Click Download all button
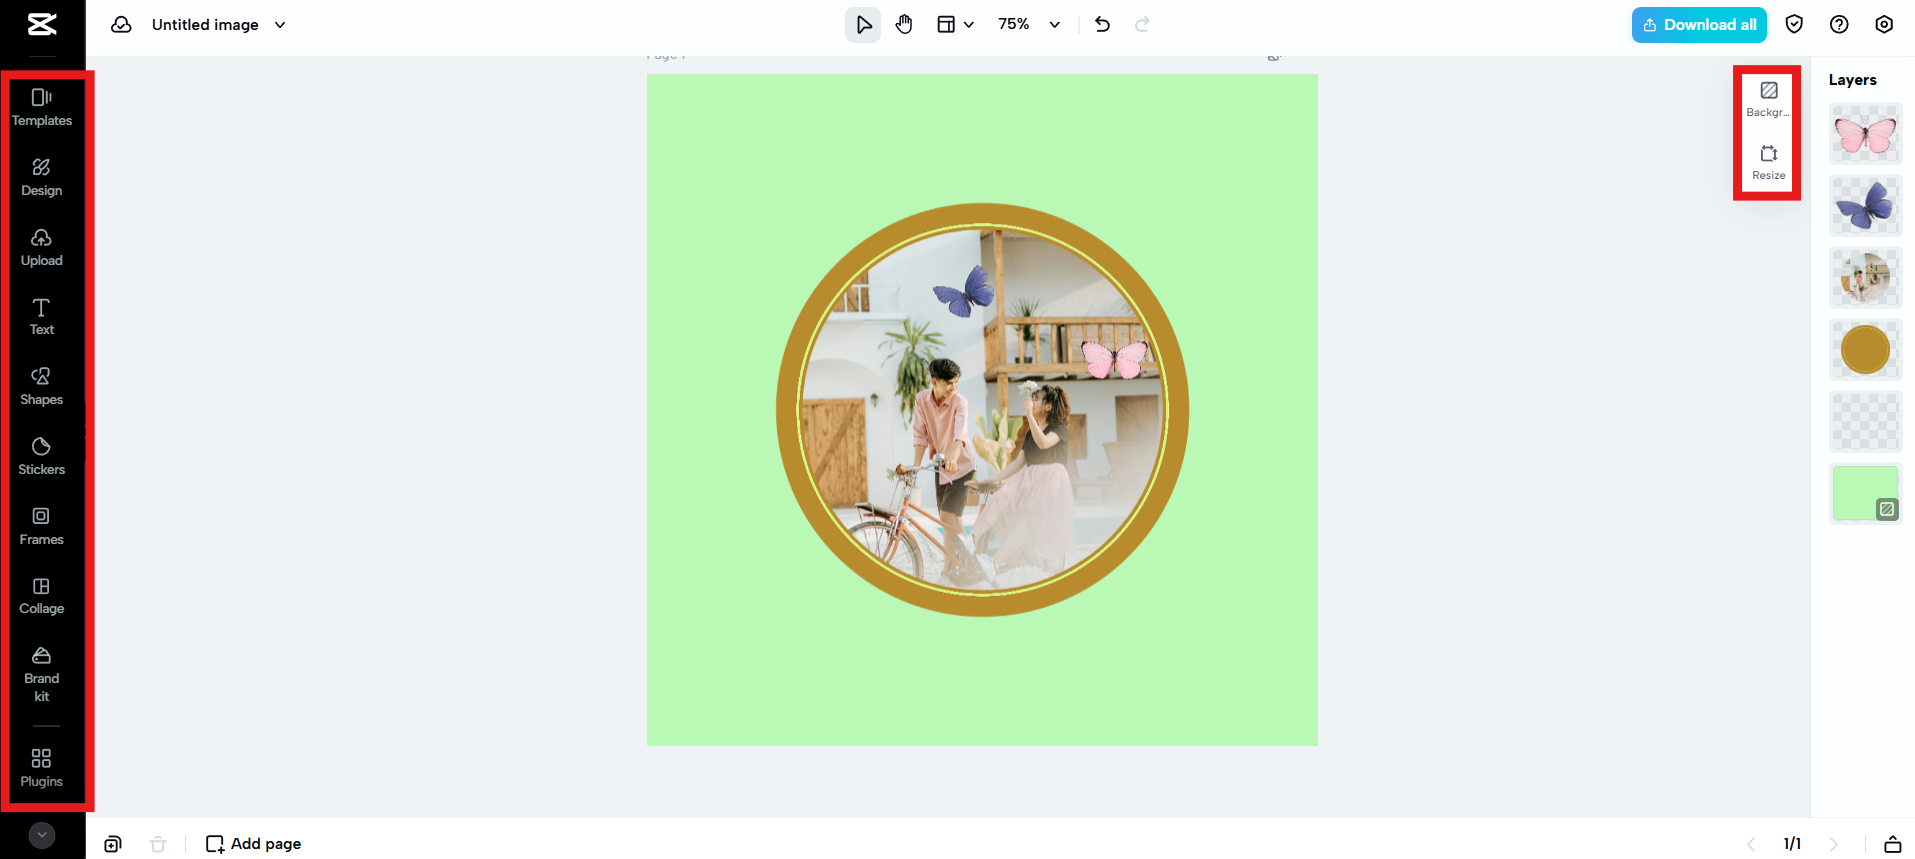The width and height of the screenshot is (1915, 859). pyautogui.click(x=1699, y=25)
